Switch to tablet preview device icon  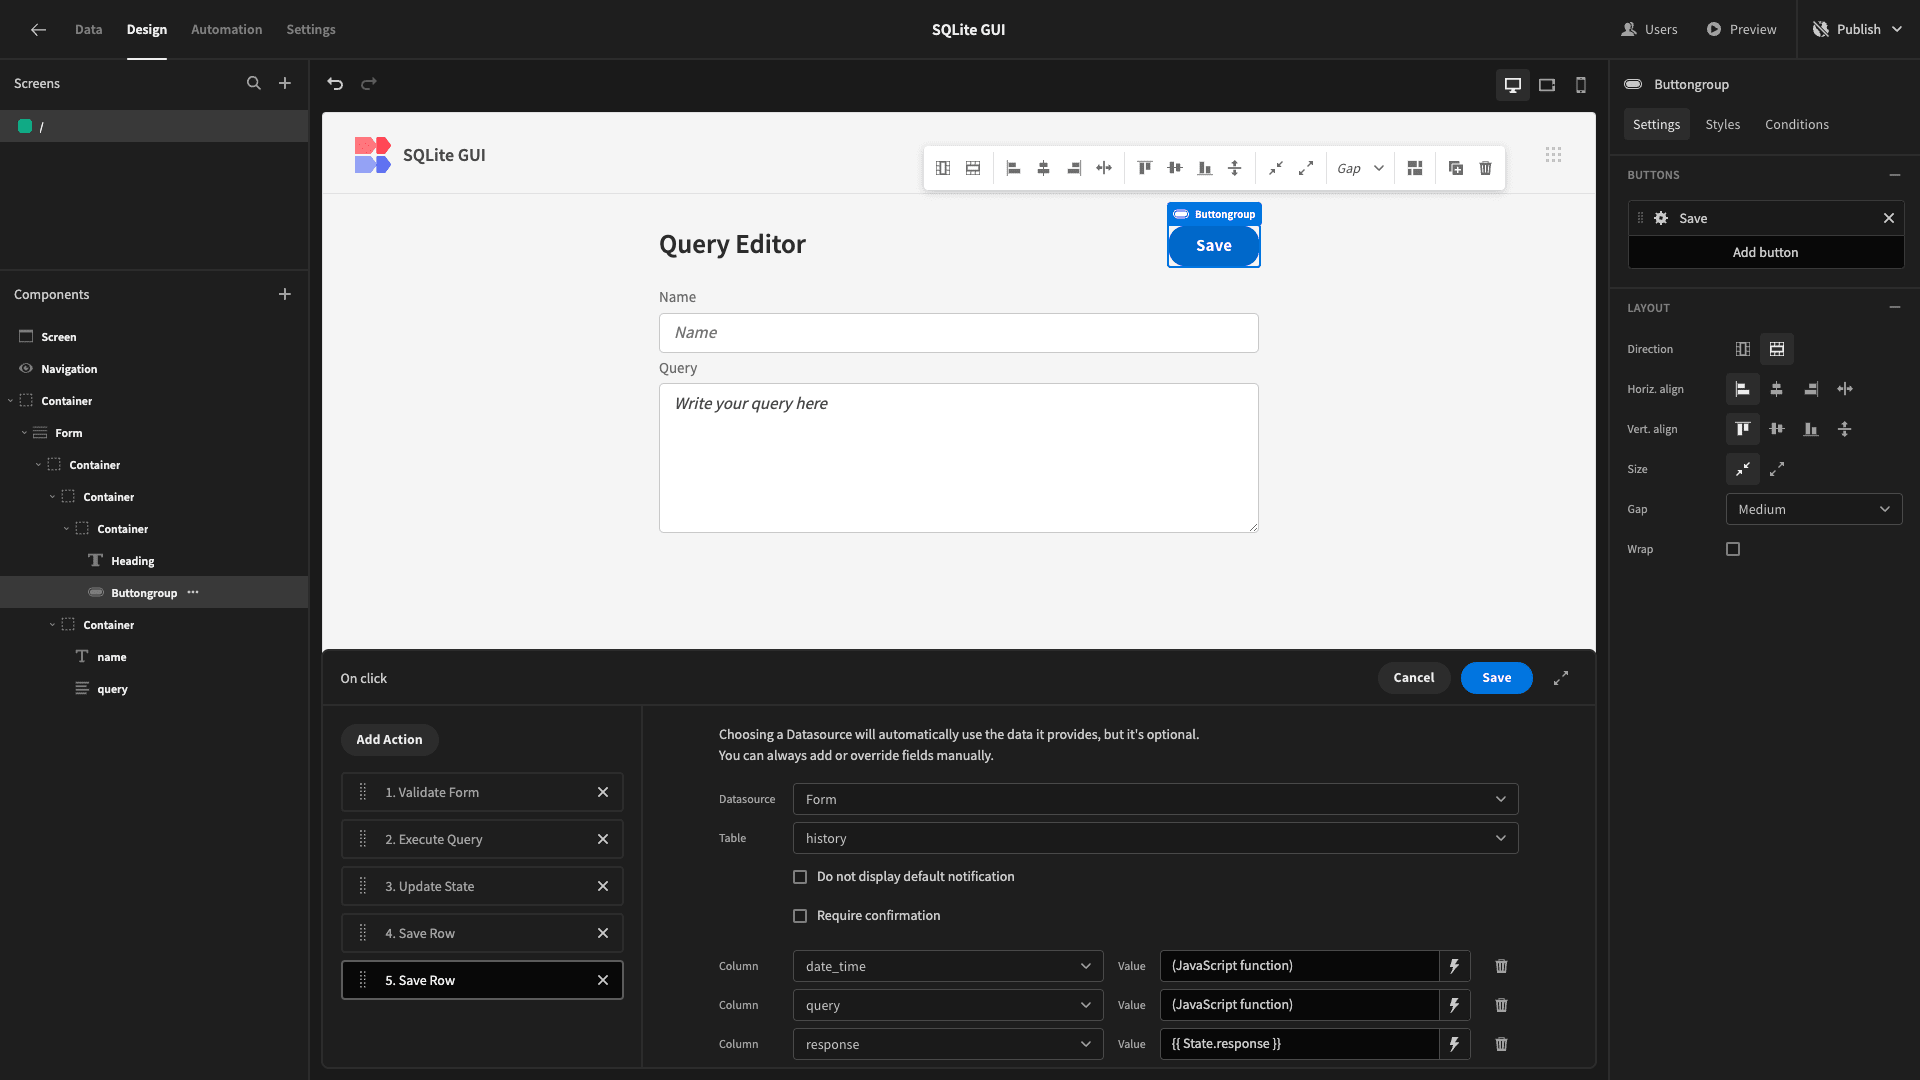(1547, 85)
